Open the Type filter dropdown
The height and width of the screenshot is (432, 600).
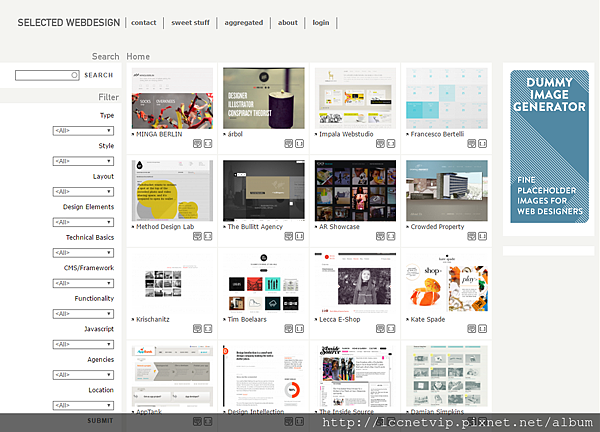pos(83,131)
